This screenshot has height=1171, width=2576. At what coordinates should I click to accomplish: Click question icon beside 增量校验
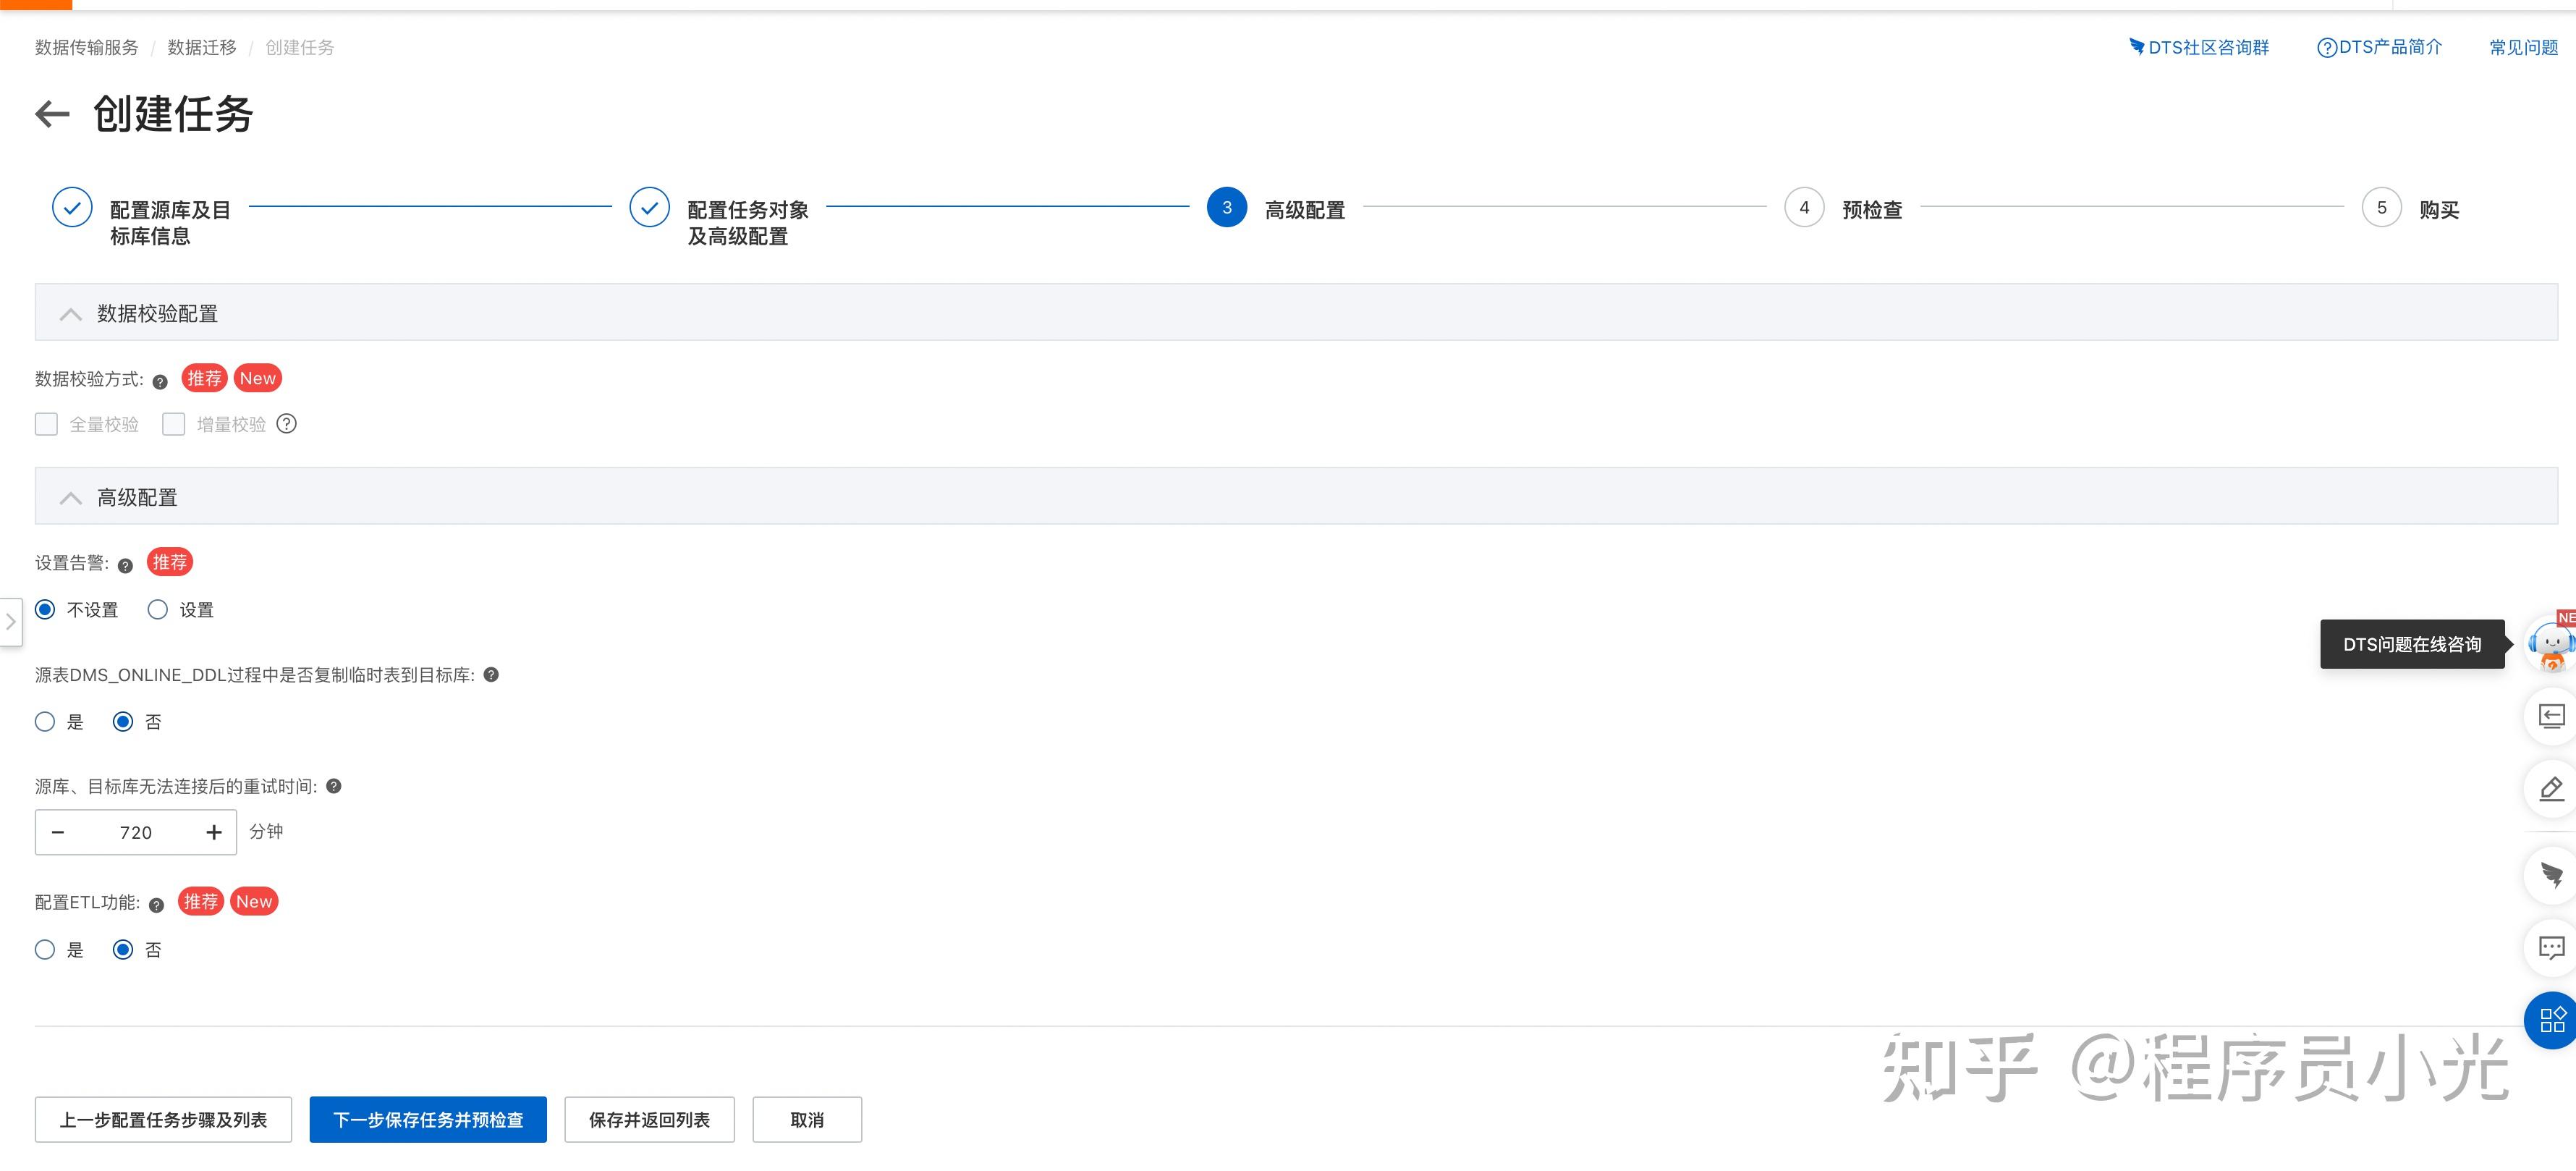tap(287, 424)
